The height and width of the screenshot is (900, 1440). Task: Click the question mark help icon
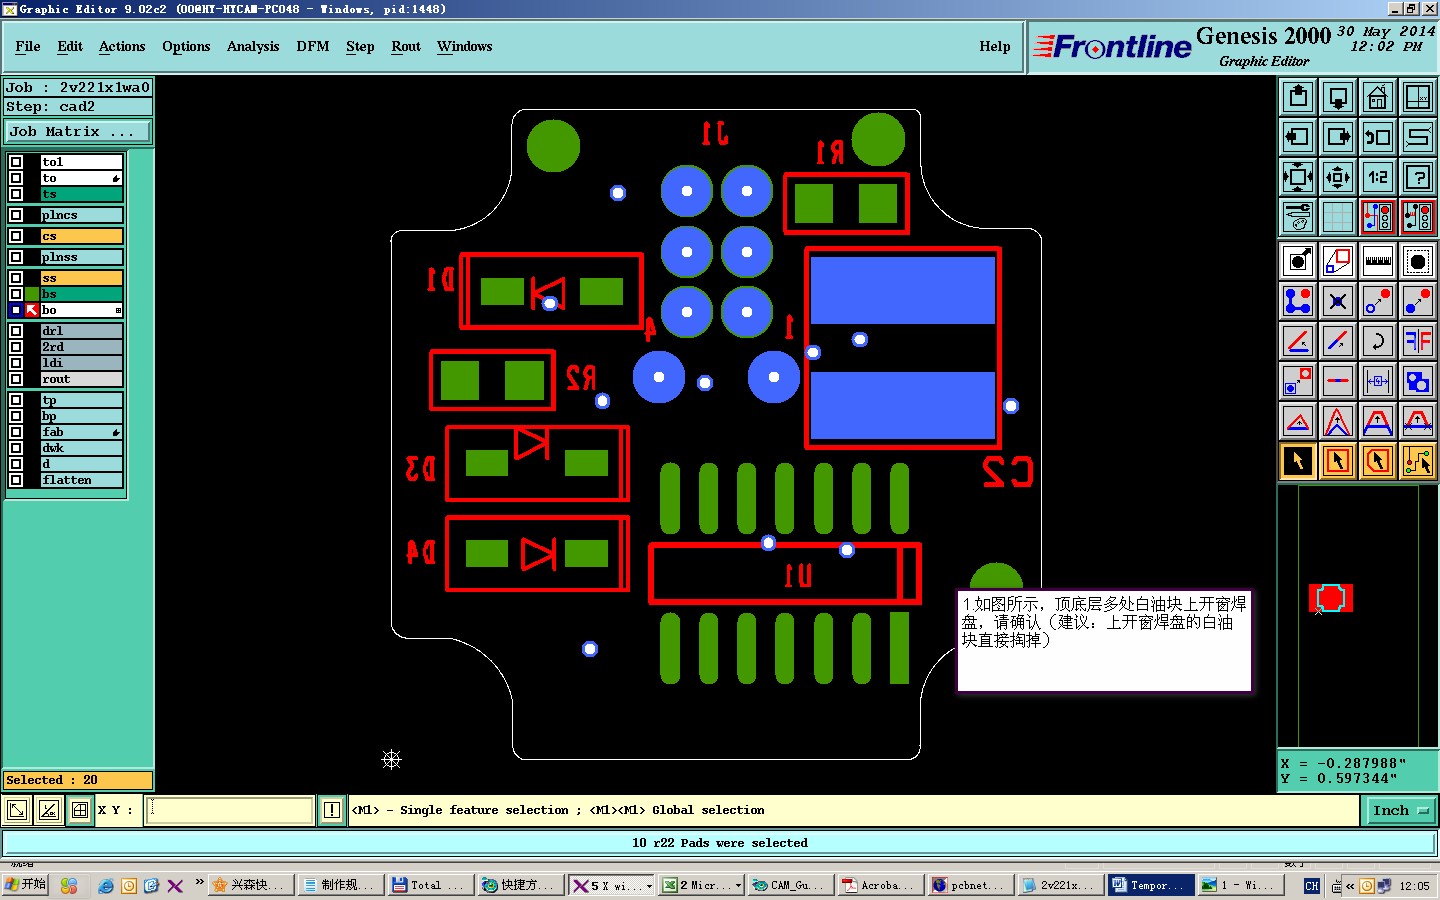click(1418, 177)
